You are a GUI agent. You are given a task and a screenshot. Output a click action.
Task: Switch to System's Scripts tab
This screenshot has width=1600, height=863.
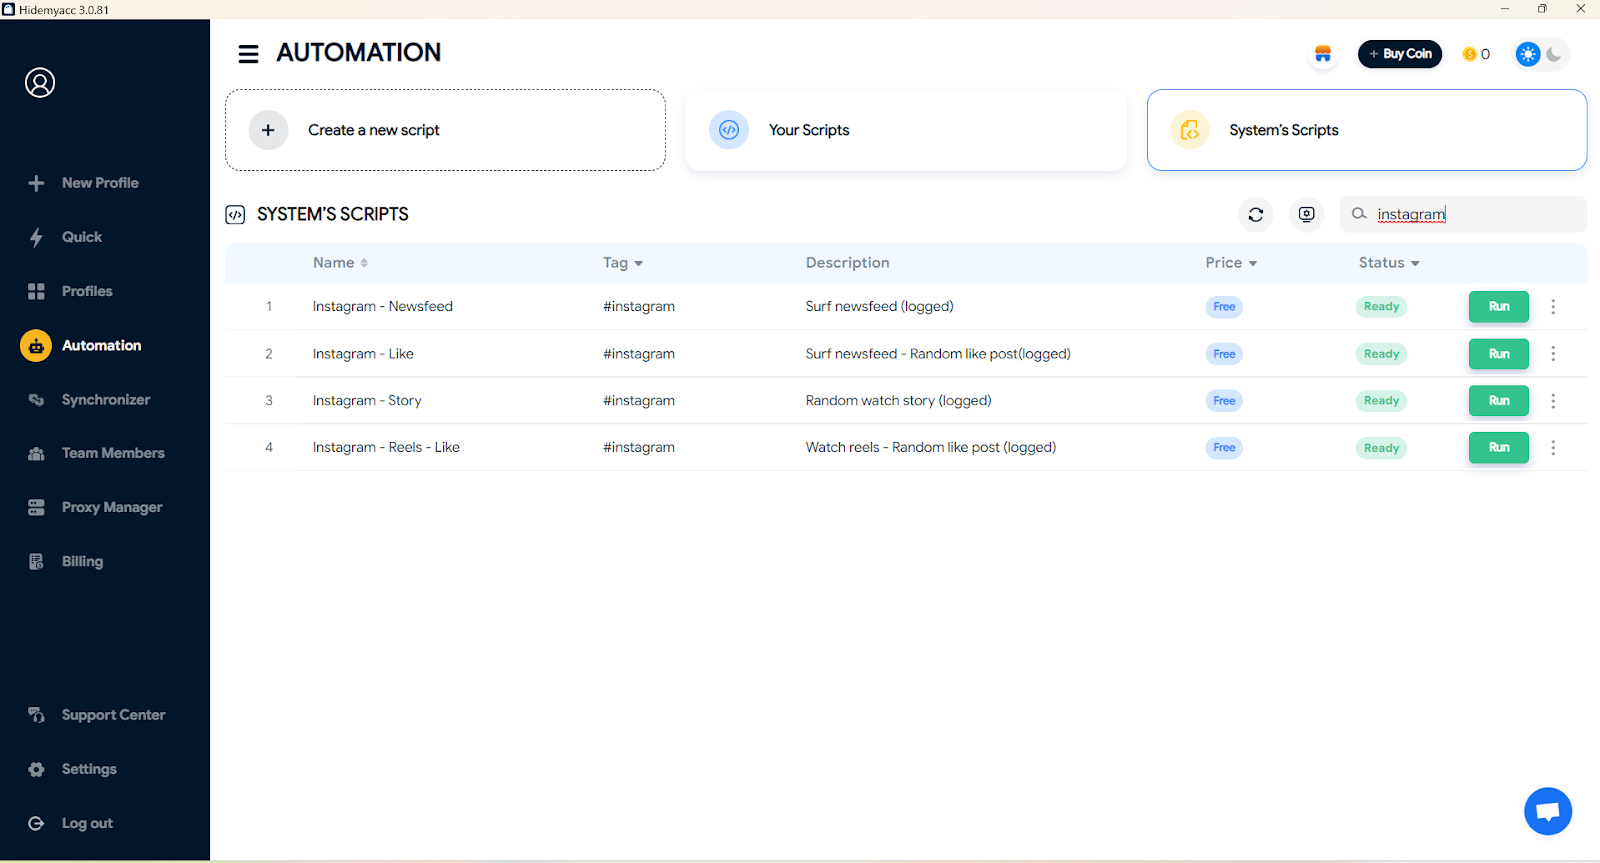coord(1367,130)
